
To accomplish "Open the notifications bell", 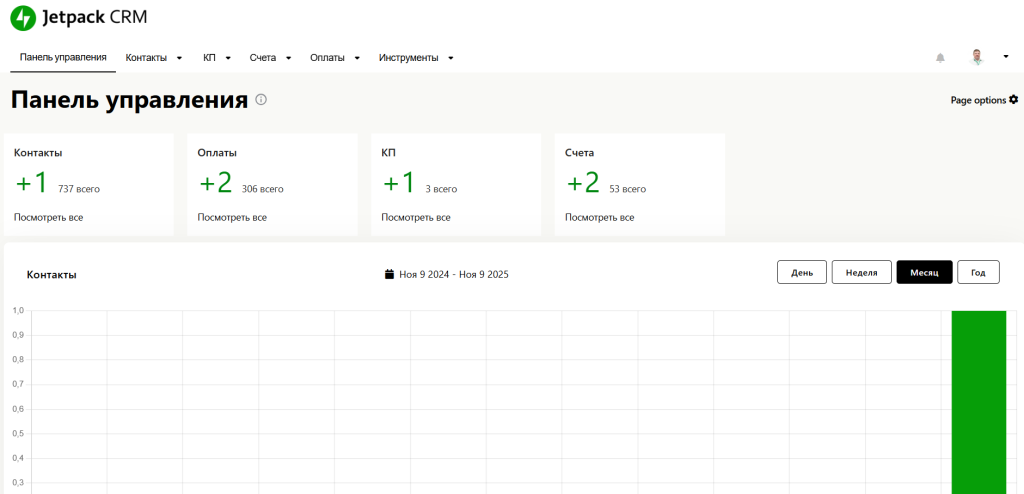I will pyautogui.click(x=940, y=58).
